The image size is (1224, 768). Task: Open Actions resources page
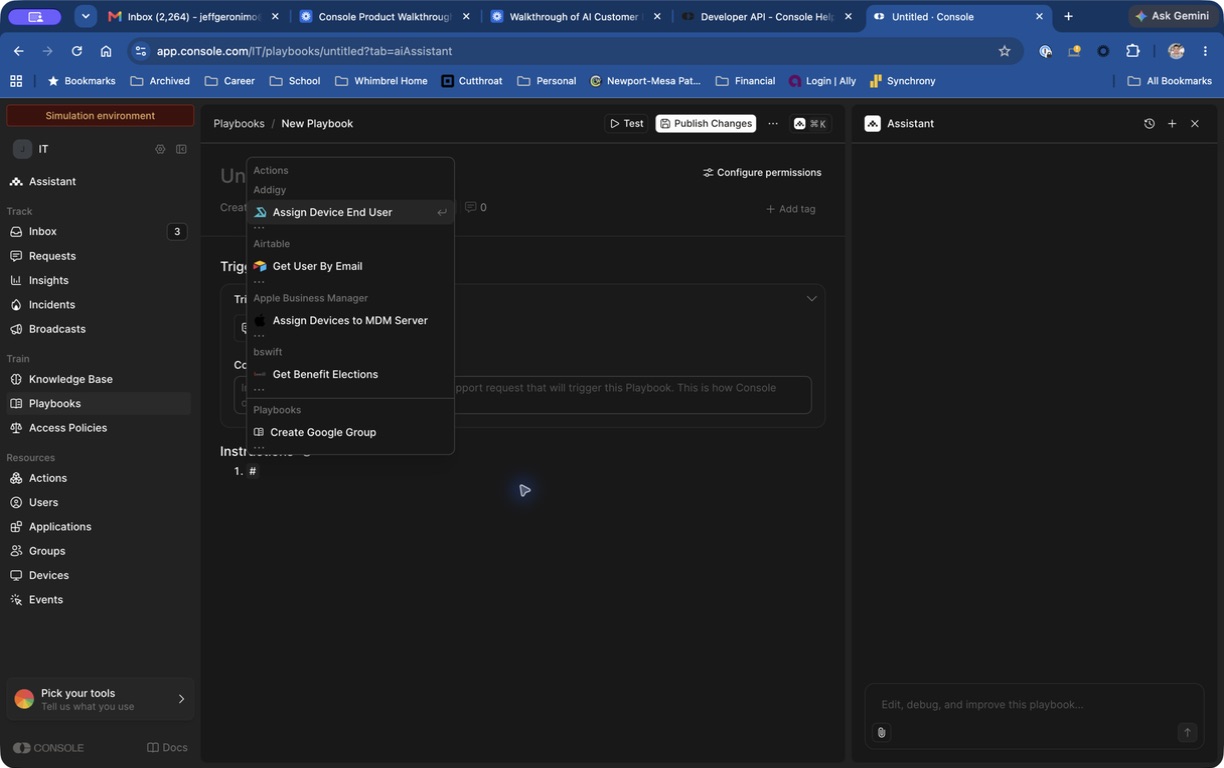98,478
